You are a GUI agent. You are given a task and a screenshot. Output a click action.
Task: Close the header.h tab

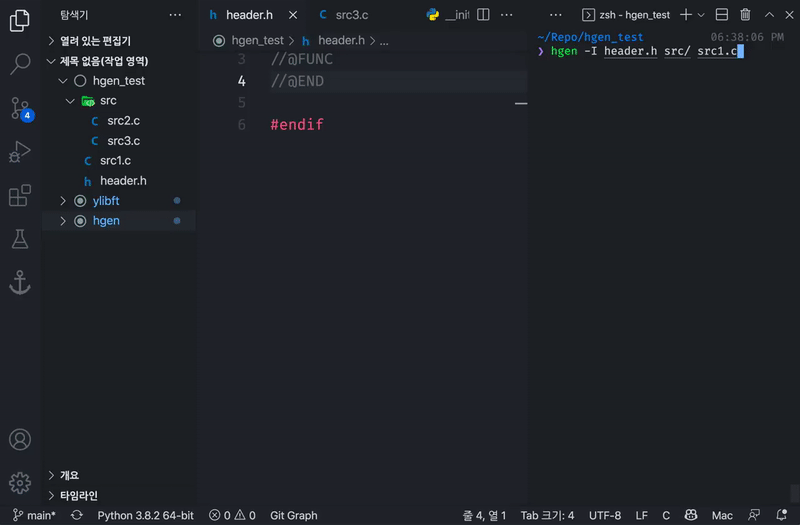click(x=293, y=15)
